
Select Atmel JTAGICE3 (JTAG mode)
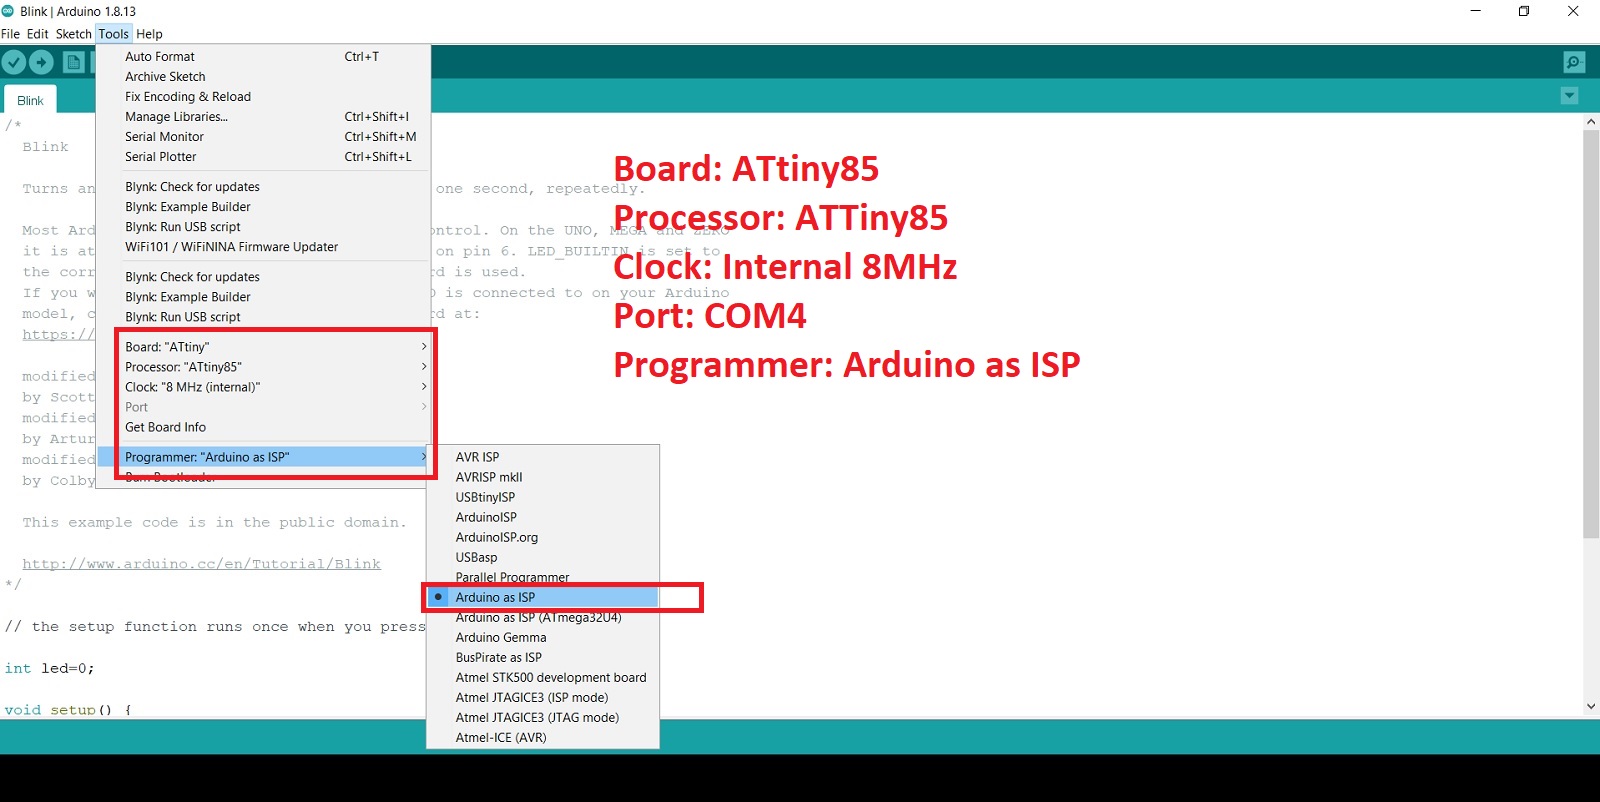click(x=543, y=717)
